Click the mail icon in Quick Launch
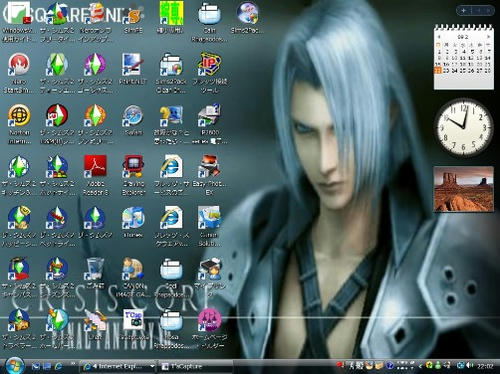The height and width of the screenshot is (374, 500). [x=36, y=366]
